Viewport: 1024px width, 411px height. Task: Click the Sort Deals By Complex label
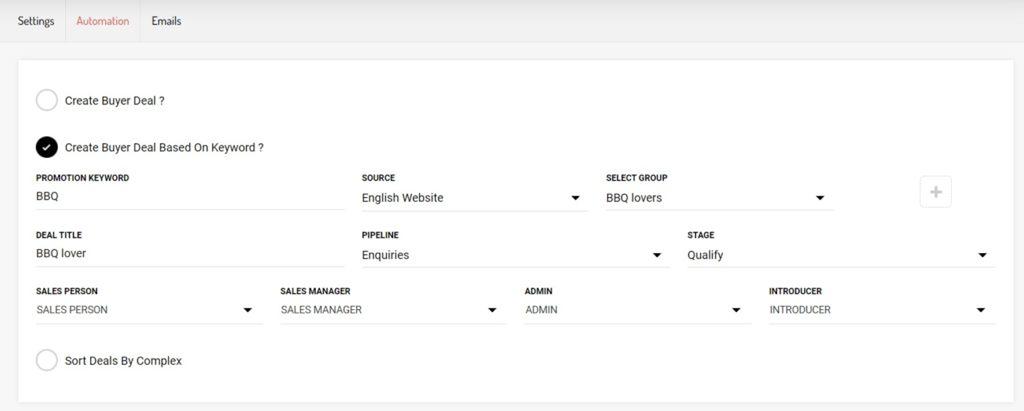point(123,360)
